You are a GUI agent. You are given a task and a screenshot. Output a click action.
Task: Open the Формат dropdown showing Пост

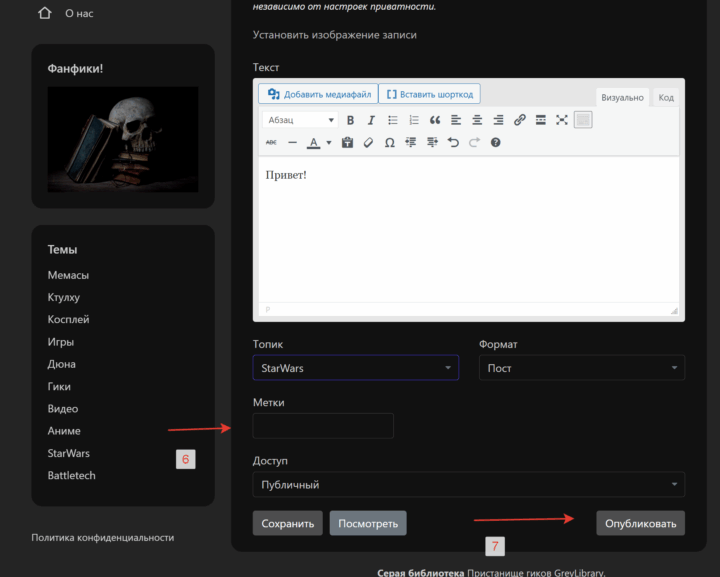(x=582, y=368)
